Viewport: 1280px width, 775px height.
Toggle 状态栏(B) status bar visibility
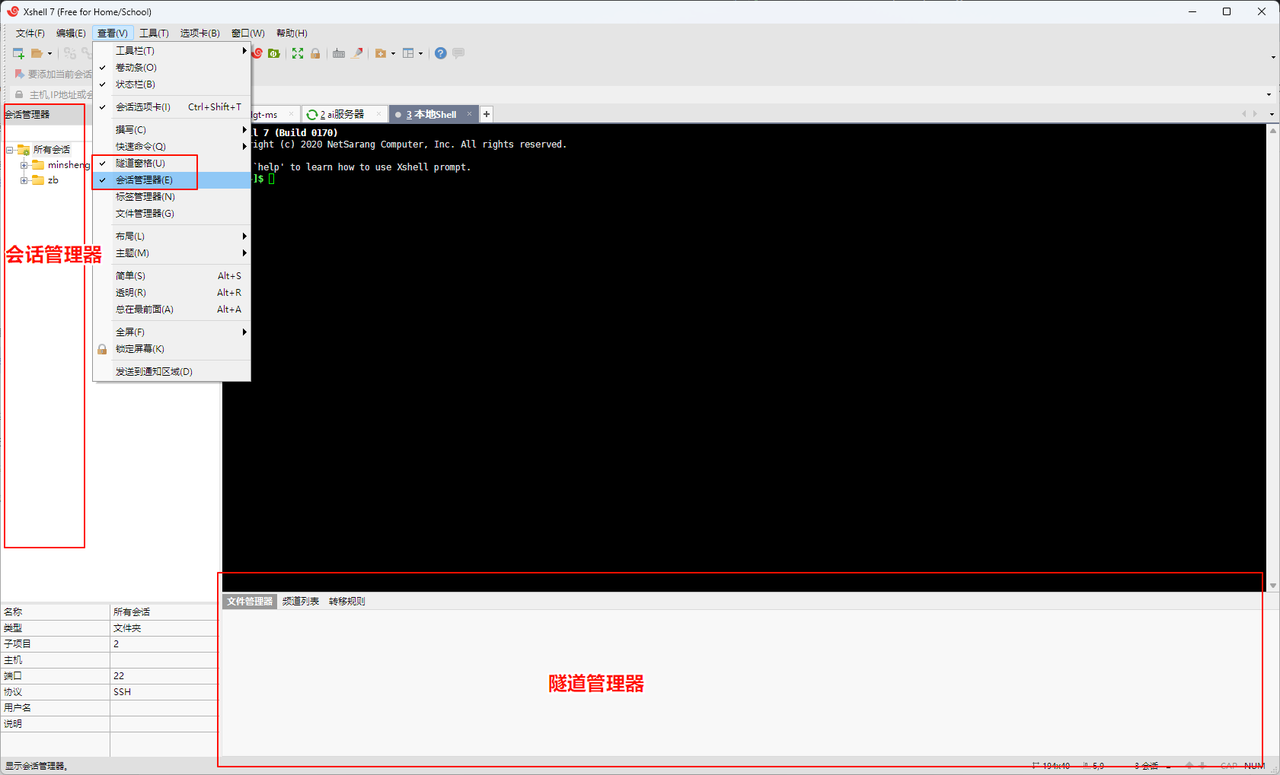135,84
